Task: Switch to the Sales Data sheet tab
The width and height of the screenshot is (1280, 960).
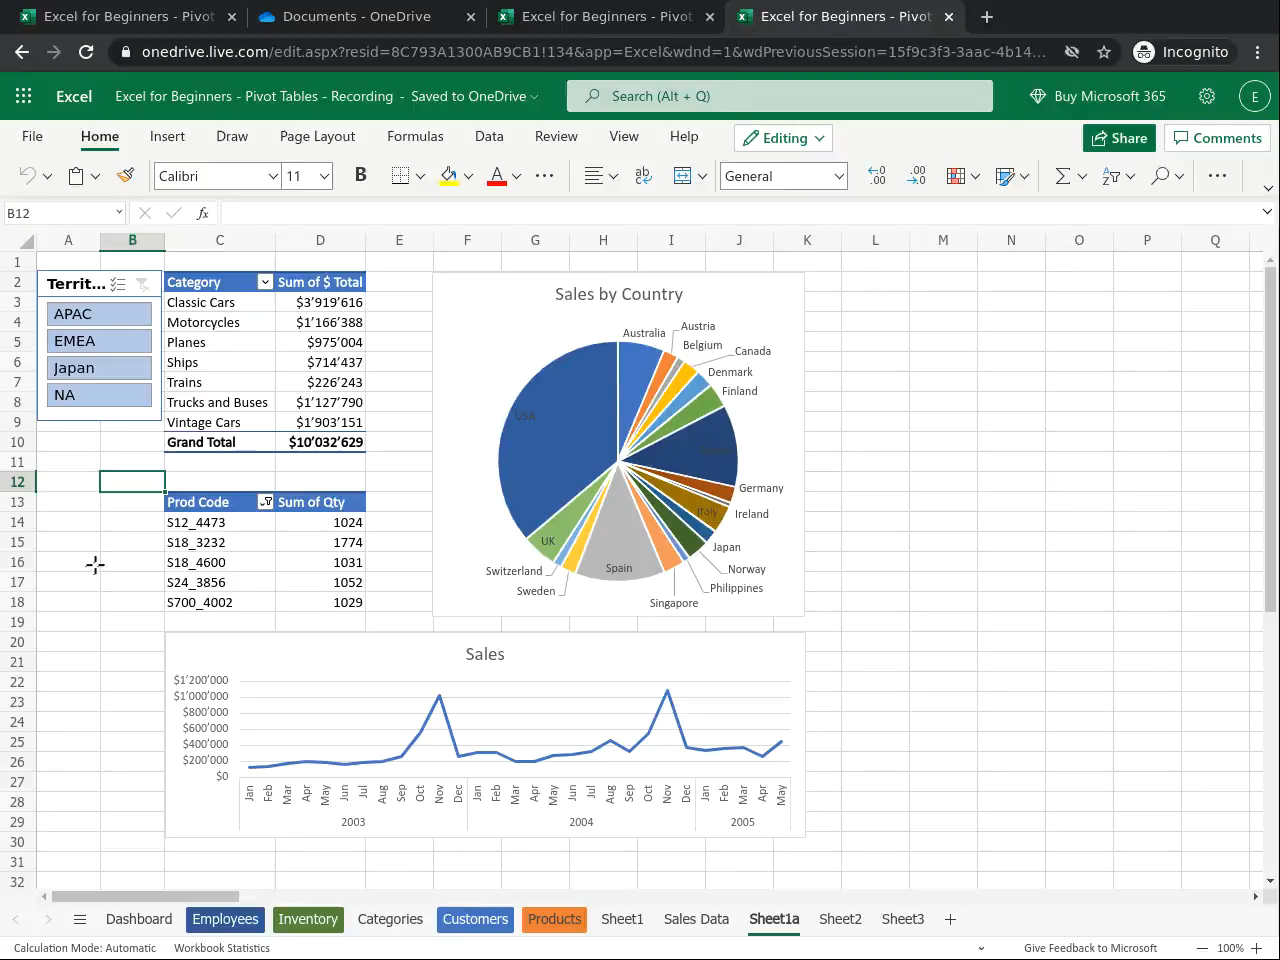Action: (696, 919)
